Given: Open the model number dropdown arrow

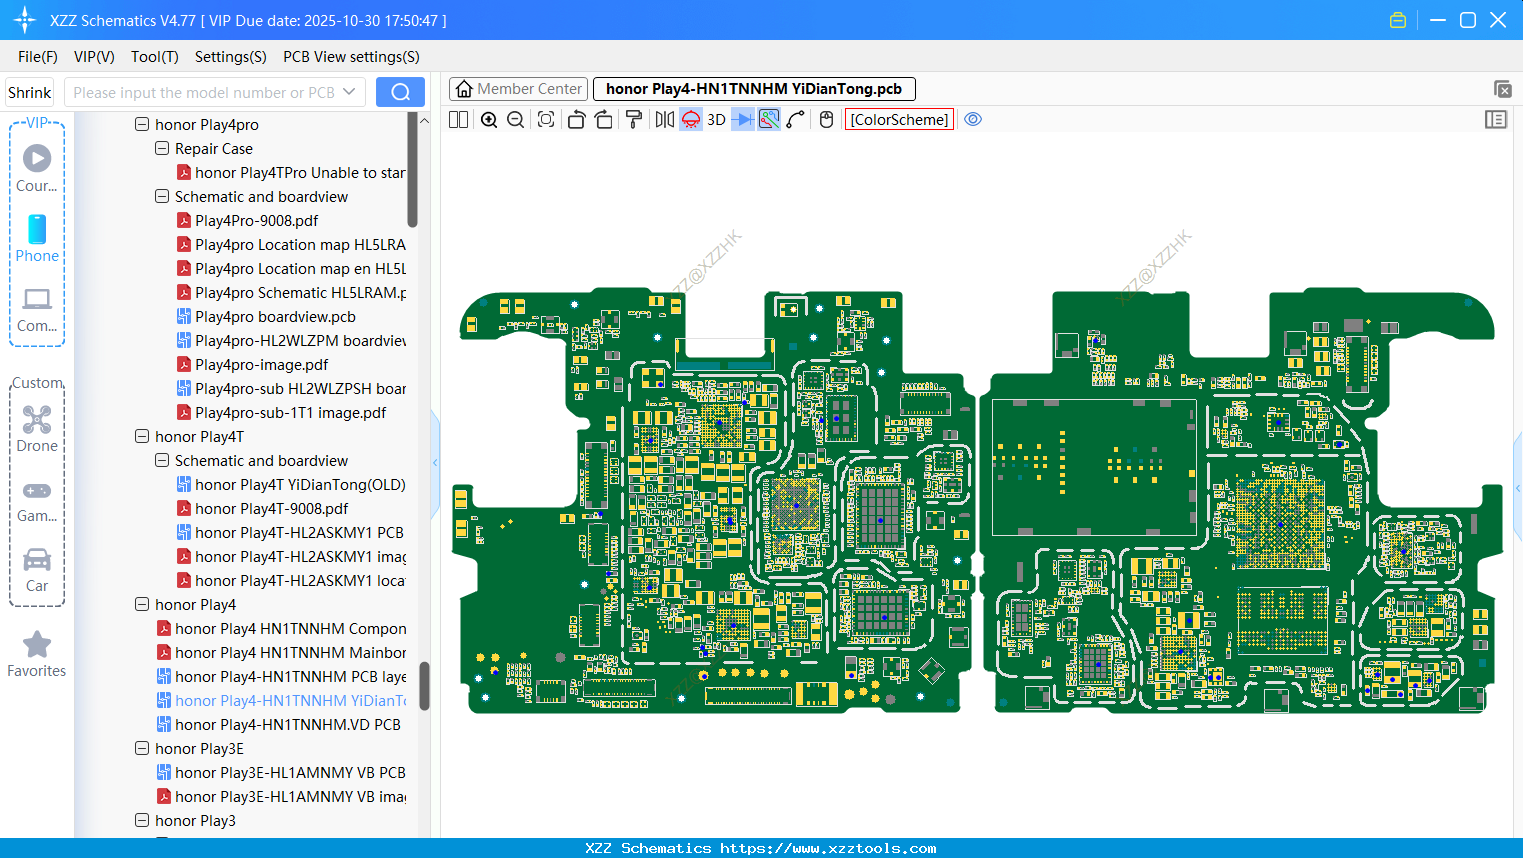Looking at the screenshot, I should pyautogui.click(x=349, y=92).
